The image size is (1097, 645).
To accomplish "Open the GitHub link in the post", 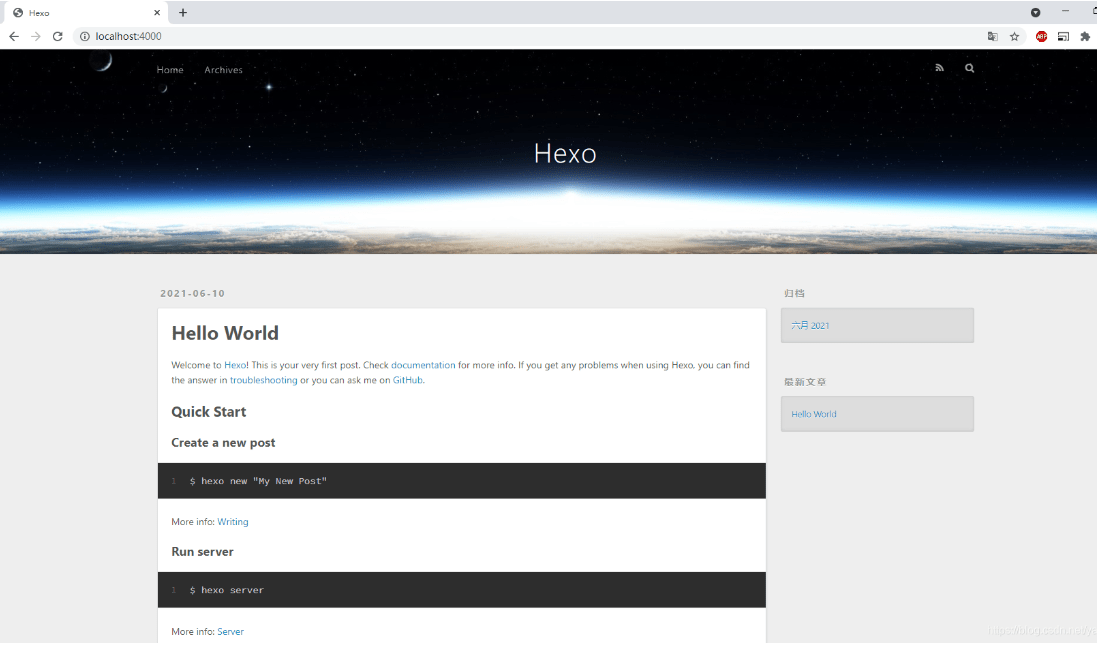I will coord(407,380).
